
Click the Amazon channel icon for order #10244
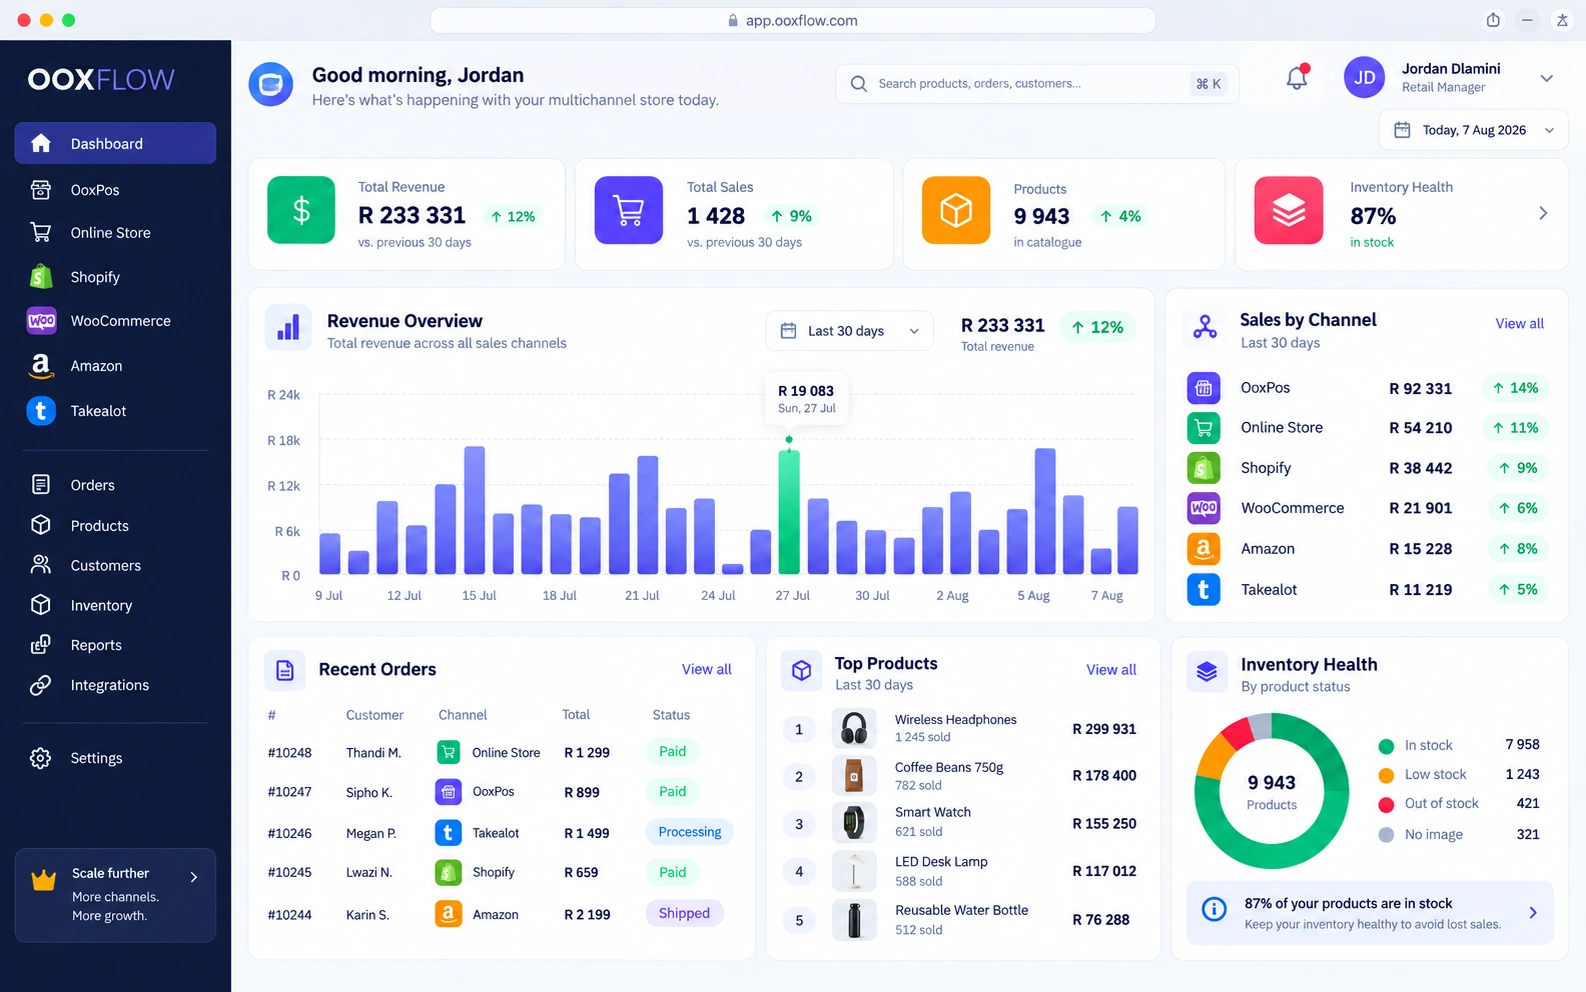[x=448, y=914]
